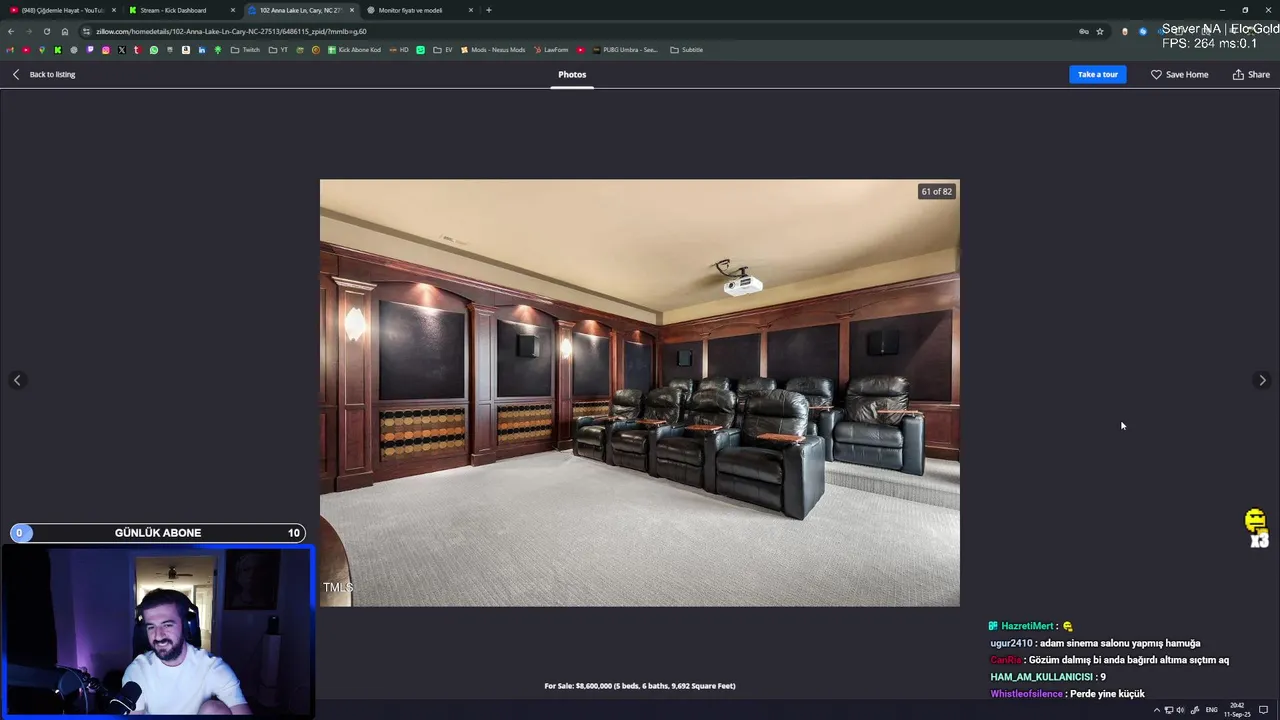
Task: Select the Photos tab
Action: (x=572, y=74)
